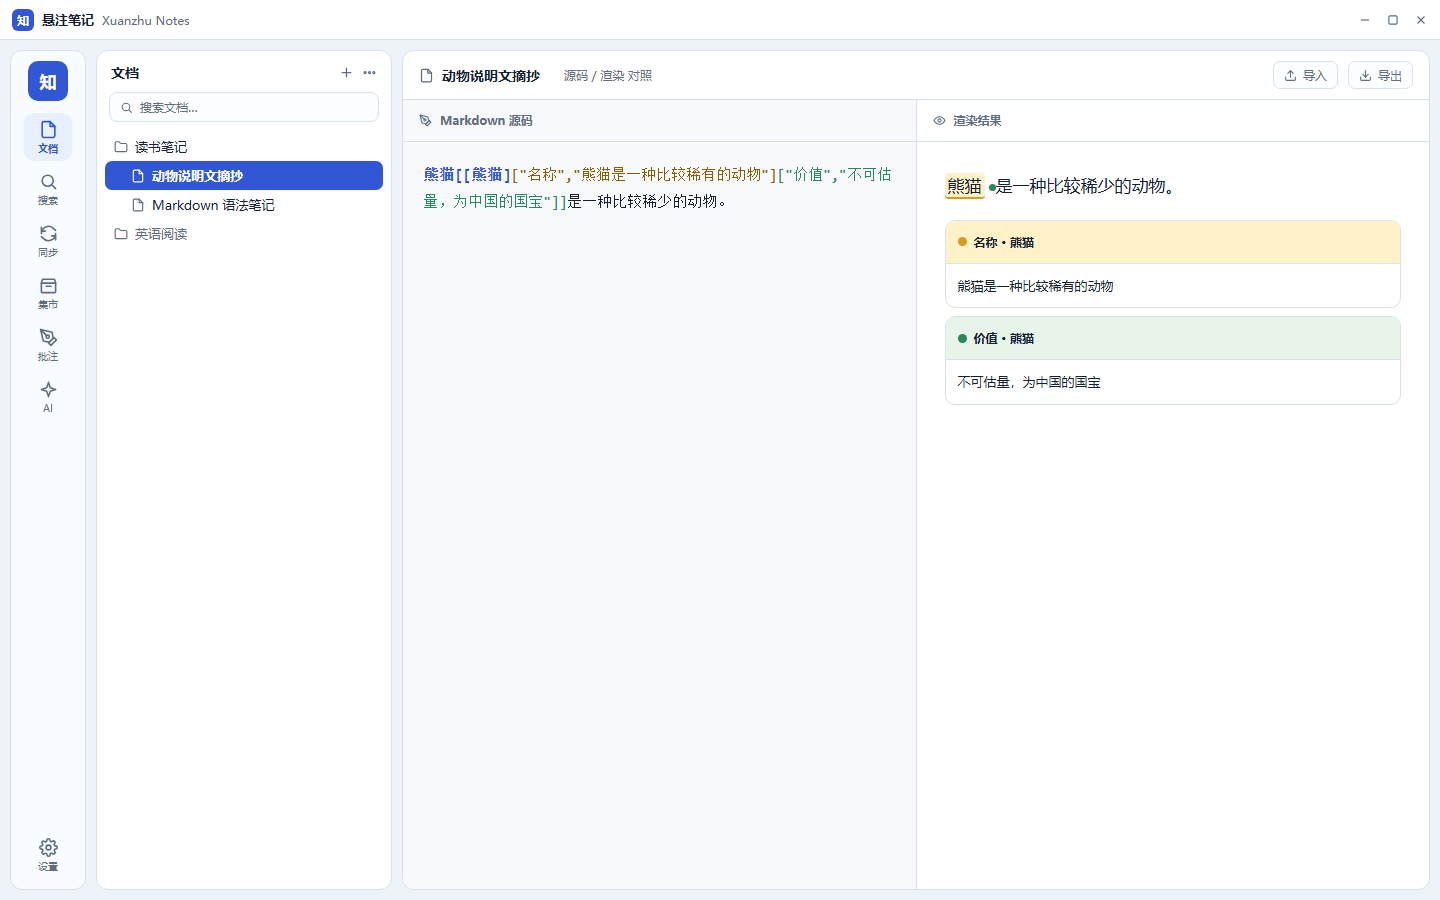Click the file icon beside Markdown 语法笔记
This screenshot has height=900, width=1440.
pyautogui.click(x=139, y=205)
